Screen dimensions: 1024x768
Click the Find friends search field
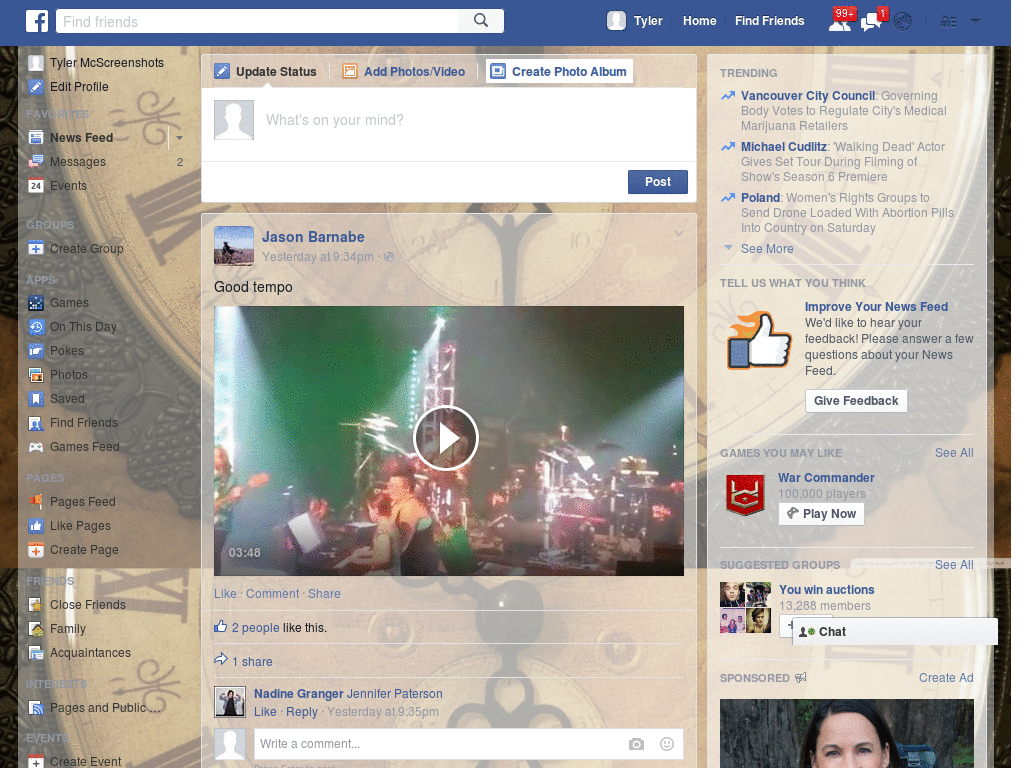pos(257,21)
